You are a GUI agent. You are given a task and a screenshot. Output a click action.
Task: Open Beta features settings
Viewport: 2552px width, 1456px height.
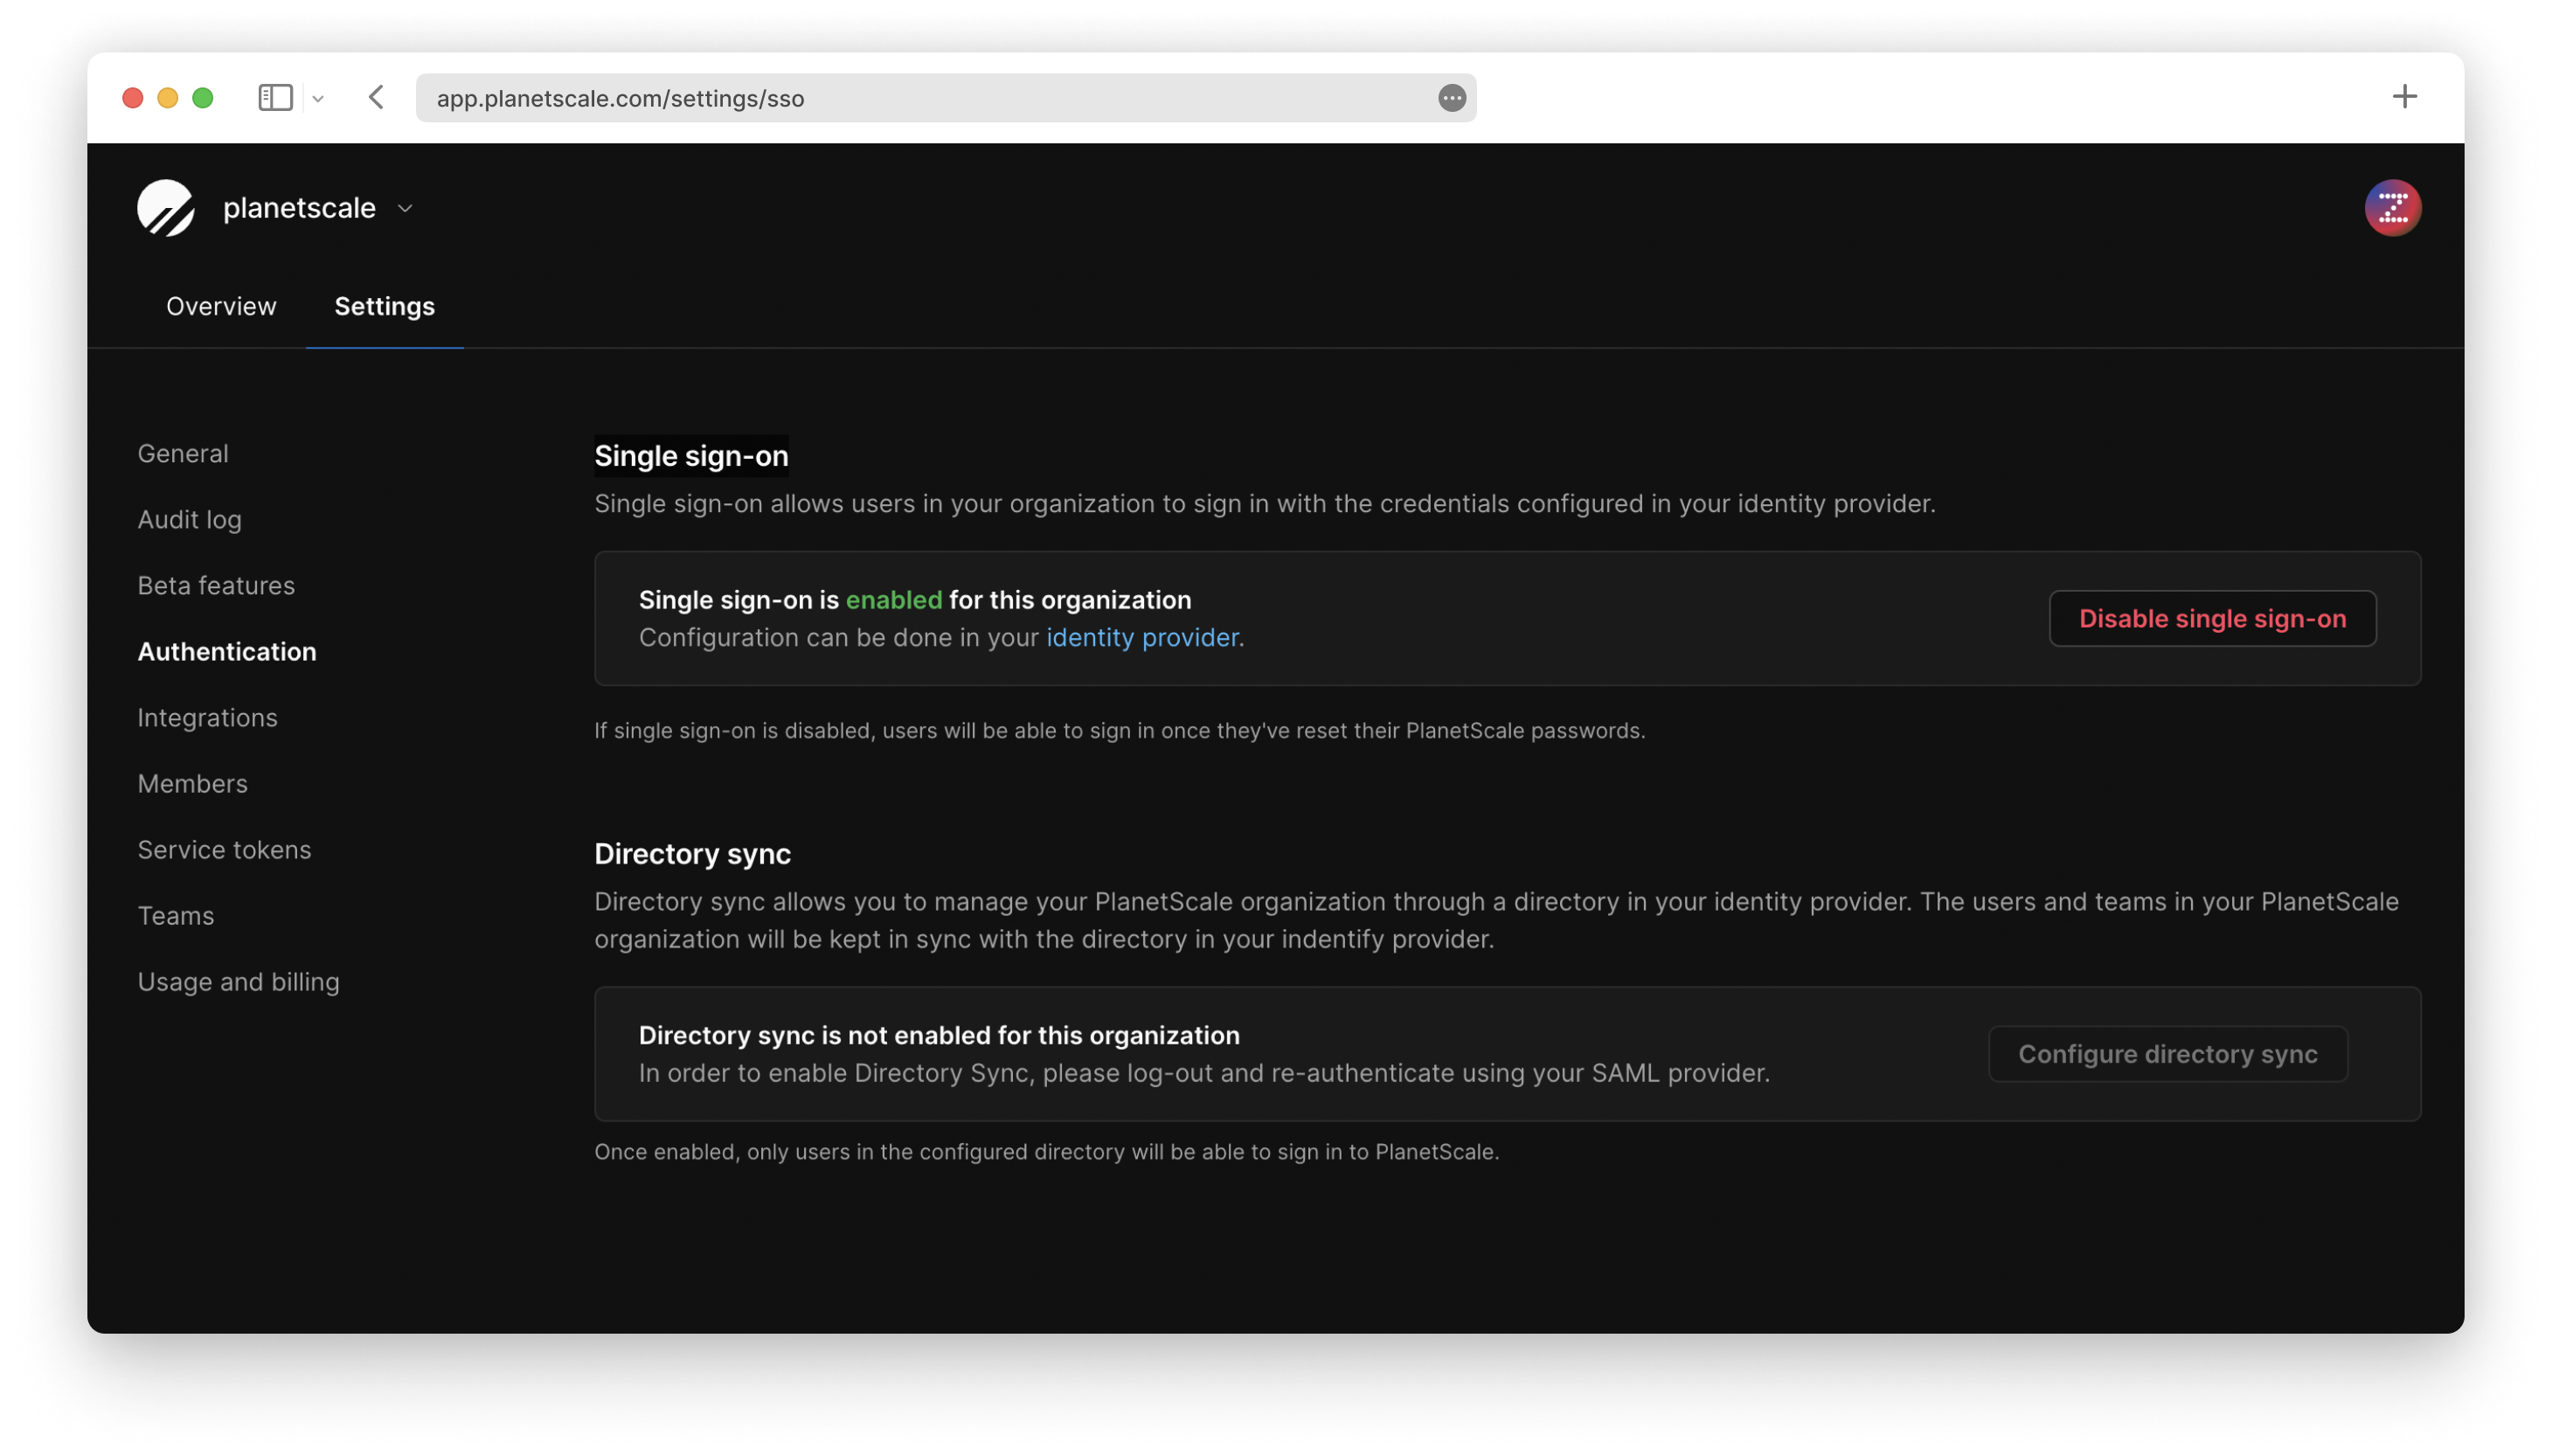point(216,585)
